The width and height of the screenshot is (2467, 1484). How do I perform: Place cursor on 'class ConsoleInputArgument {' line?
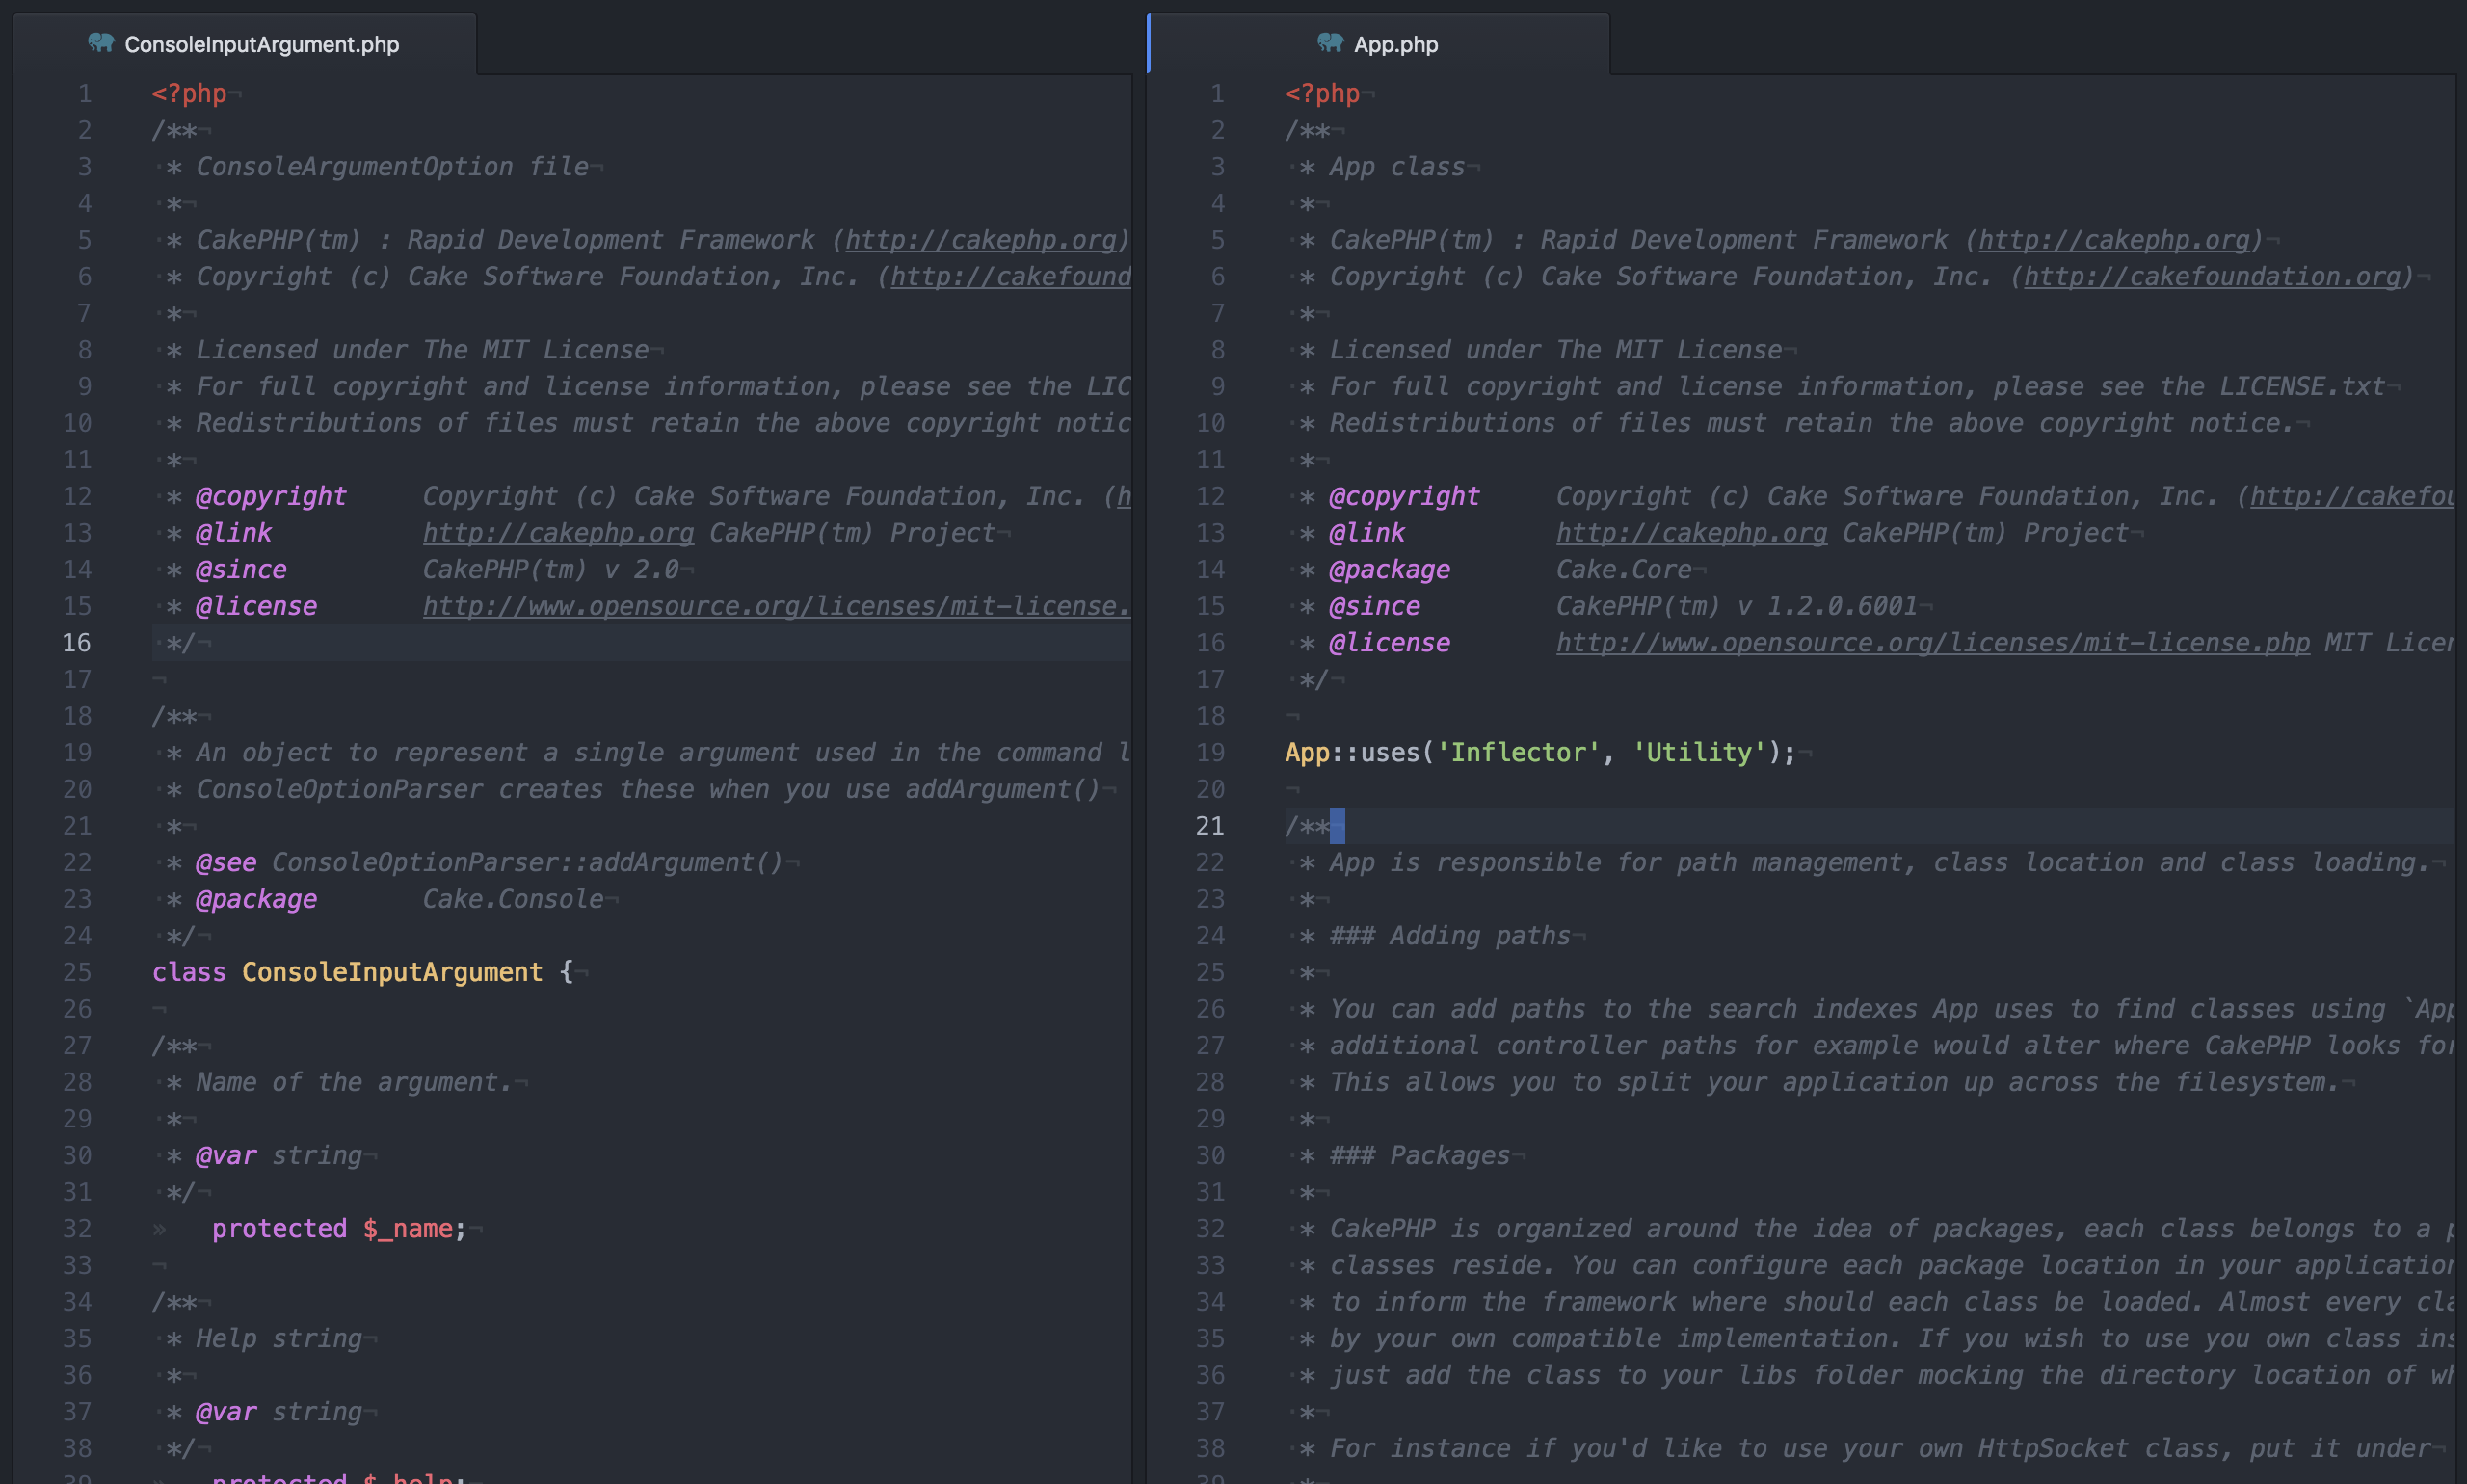click(363, 972)
